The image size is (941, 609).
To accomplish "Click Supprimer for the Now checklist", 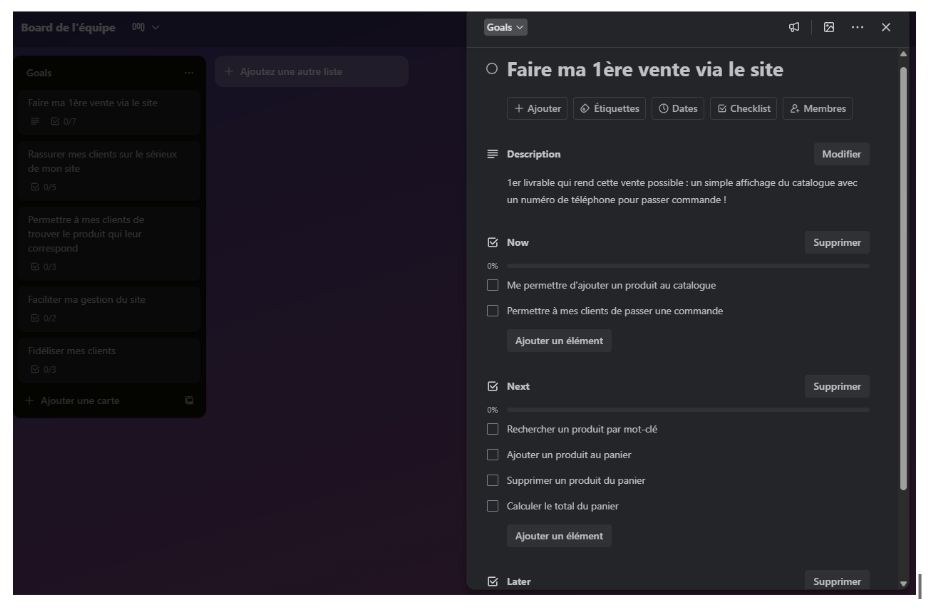I will [836, 242].
